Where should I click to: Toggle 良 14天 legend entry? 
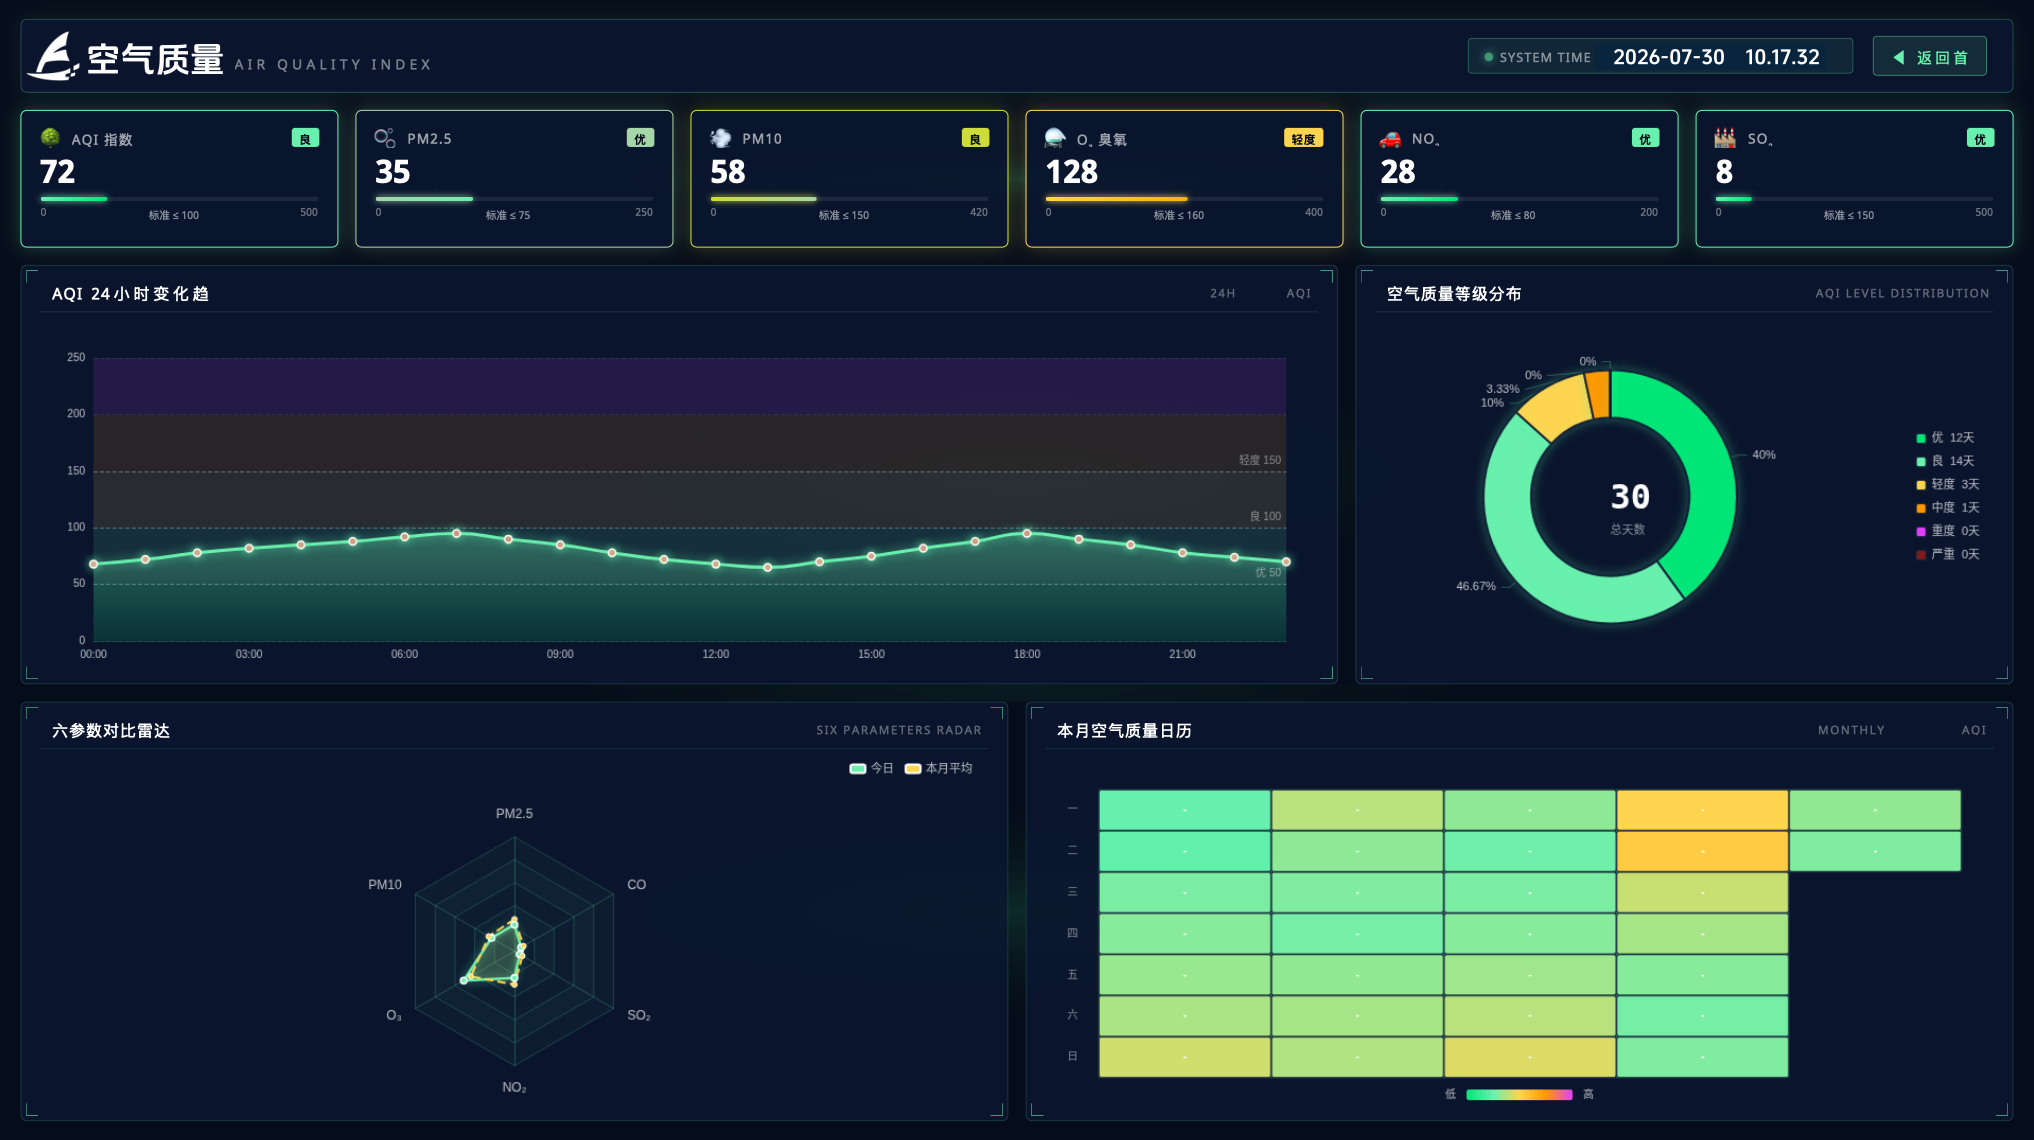1945,461
